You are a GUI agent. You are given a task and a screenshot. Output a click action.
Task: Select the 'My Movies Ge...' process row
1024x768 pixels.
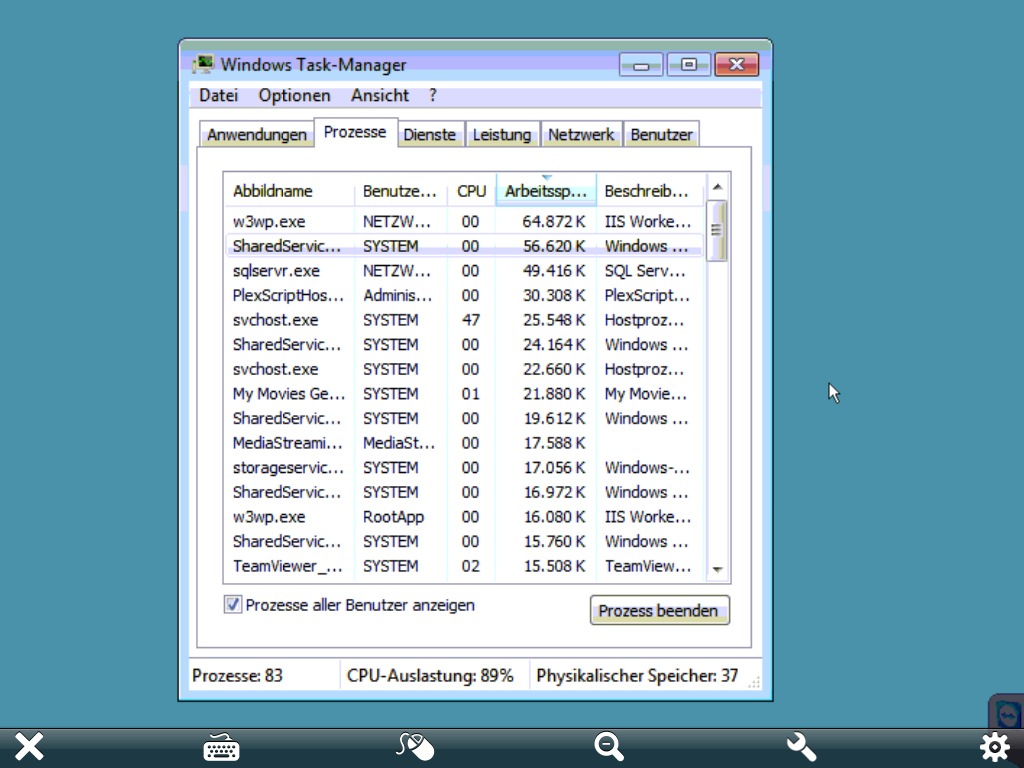point(464,394)
